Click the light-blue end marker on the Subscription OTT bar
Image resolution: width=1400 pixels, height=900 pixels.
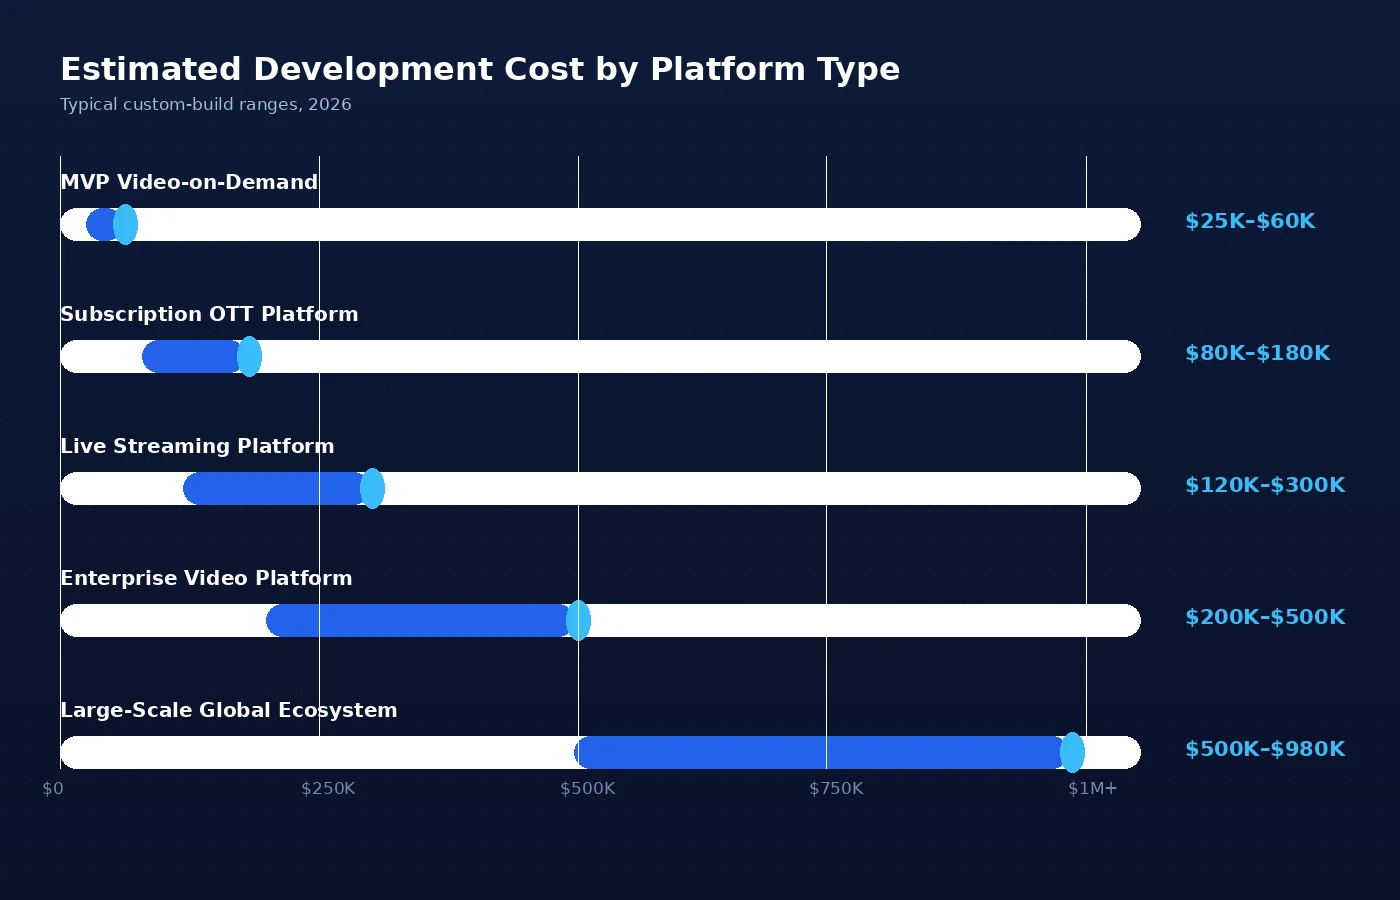tap(249, 356)
